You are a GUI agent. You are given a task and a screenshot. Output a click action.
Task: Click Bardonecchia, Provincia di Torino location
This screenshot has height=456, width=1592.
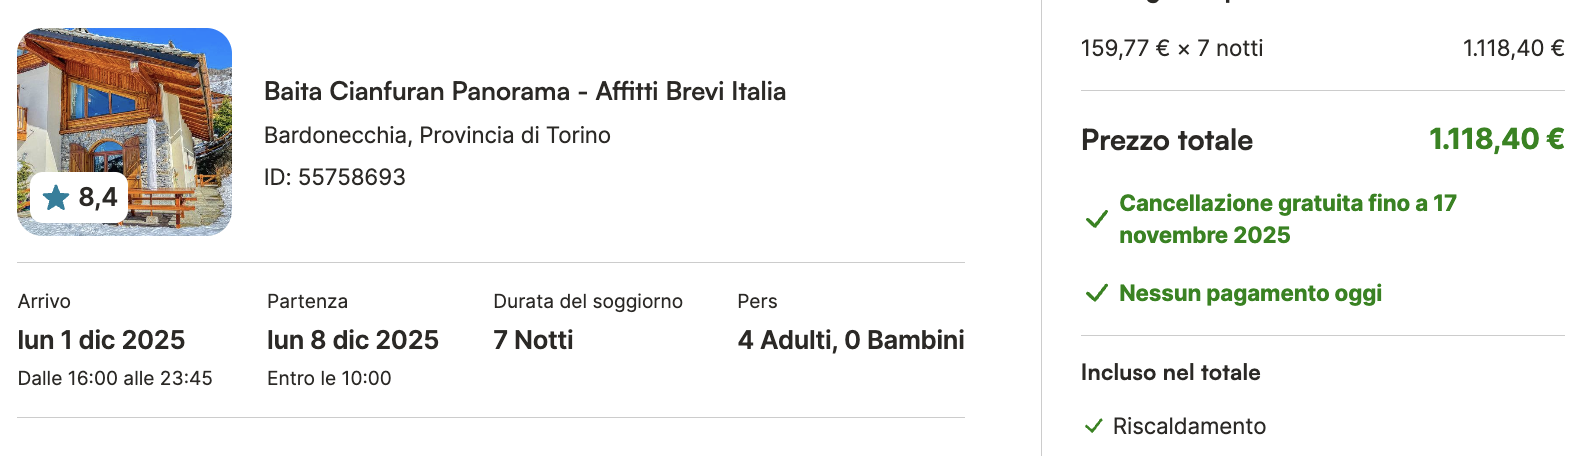coord(437,135)
